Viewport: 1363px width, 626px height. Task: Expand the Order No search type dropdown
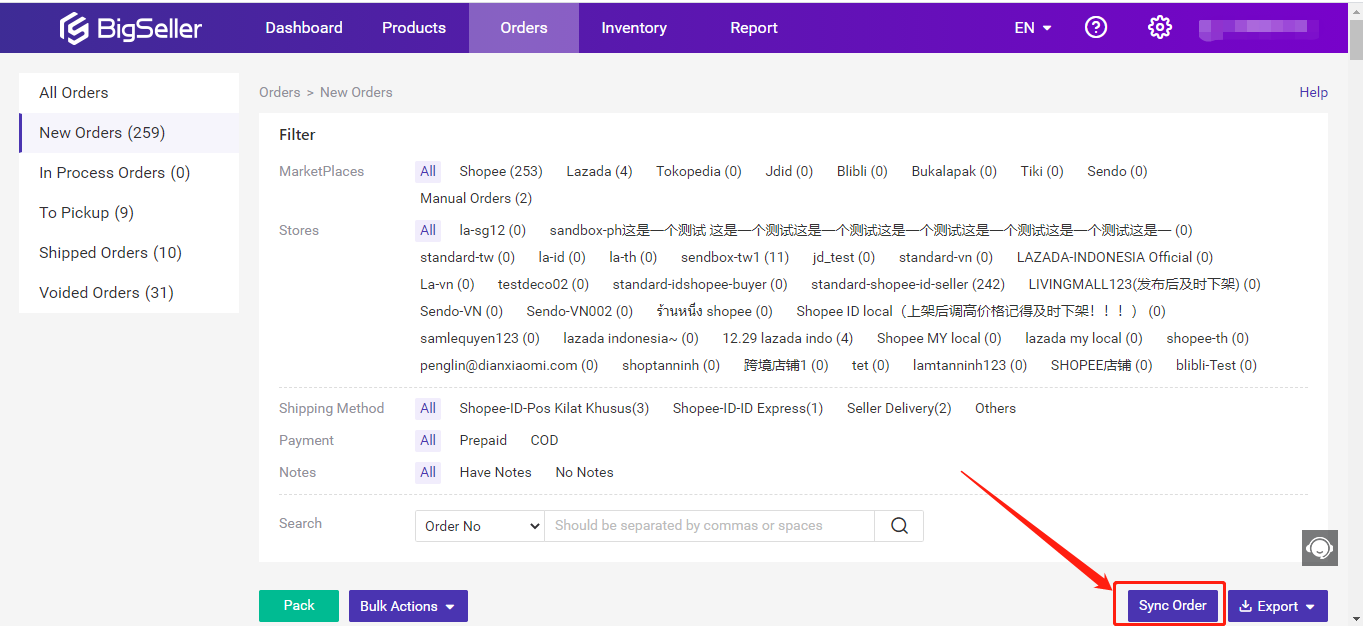tap(480, 526)
